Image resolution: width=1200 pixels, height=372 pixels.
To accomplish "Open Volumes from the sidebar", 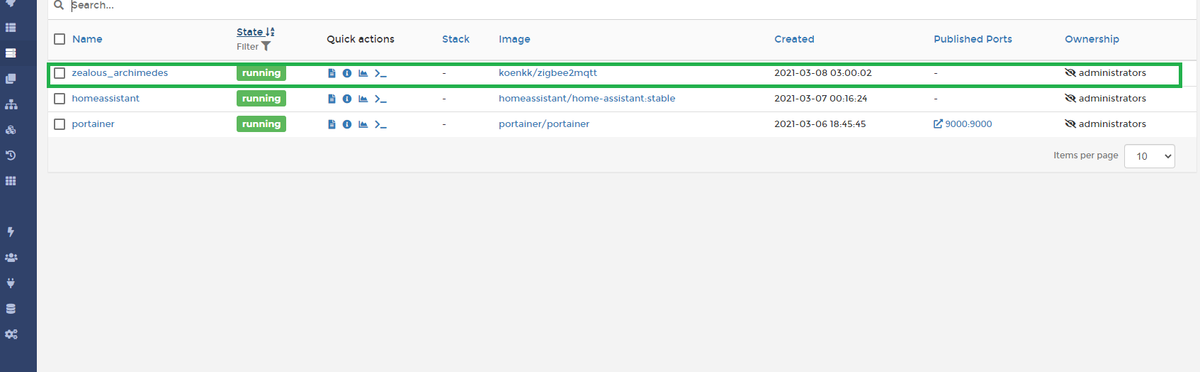I will (x=11, y=130).
